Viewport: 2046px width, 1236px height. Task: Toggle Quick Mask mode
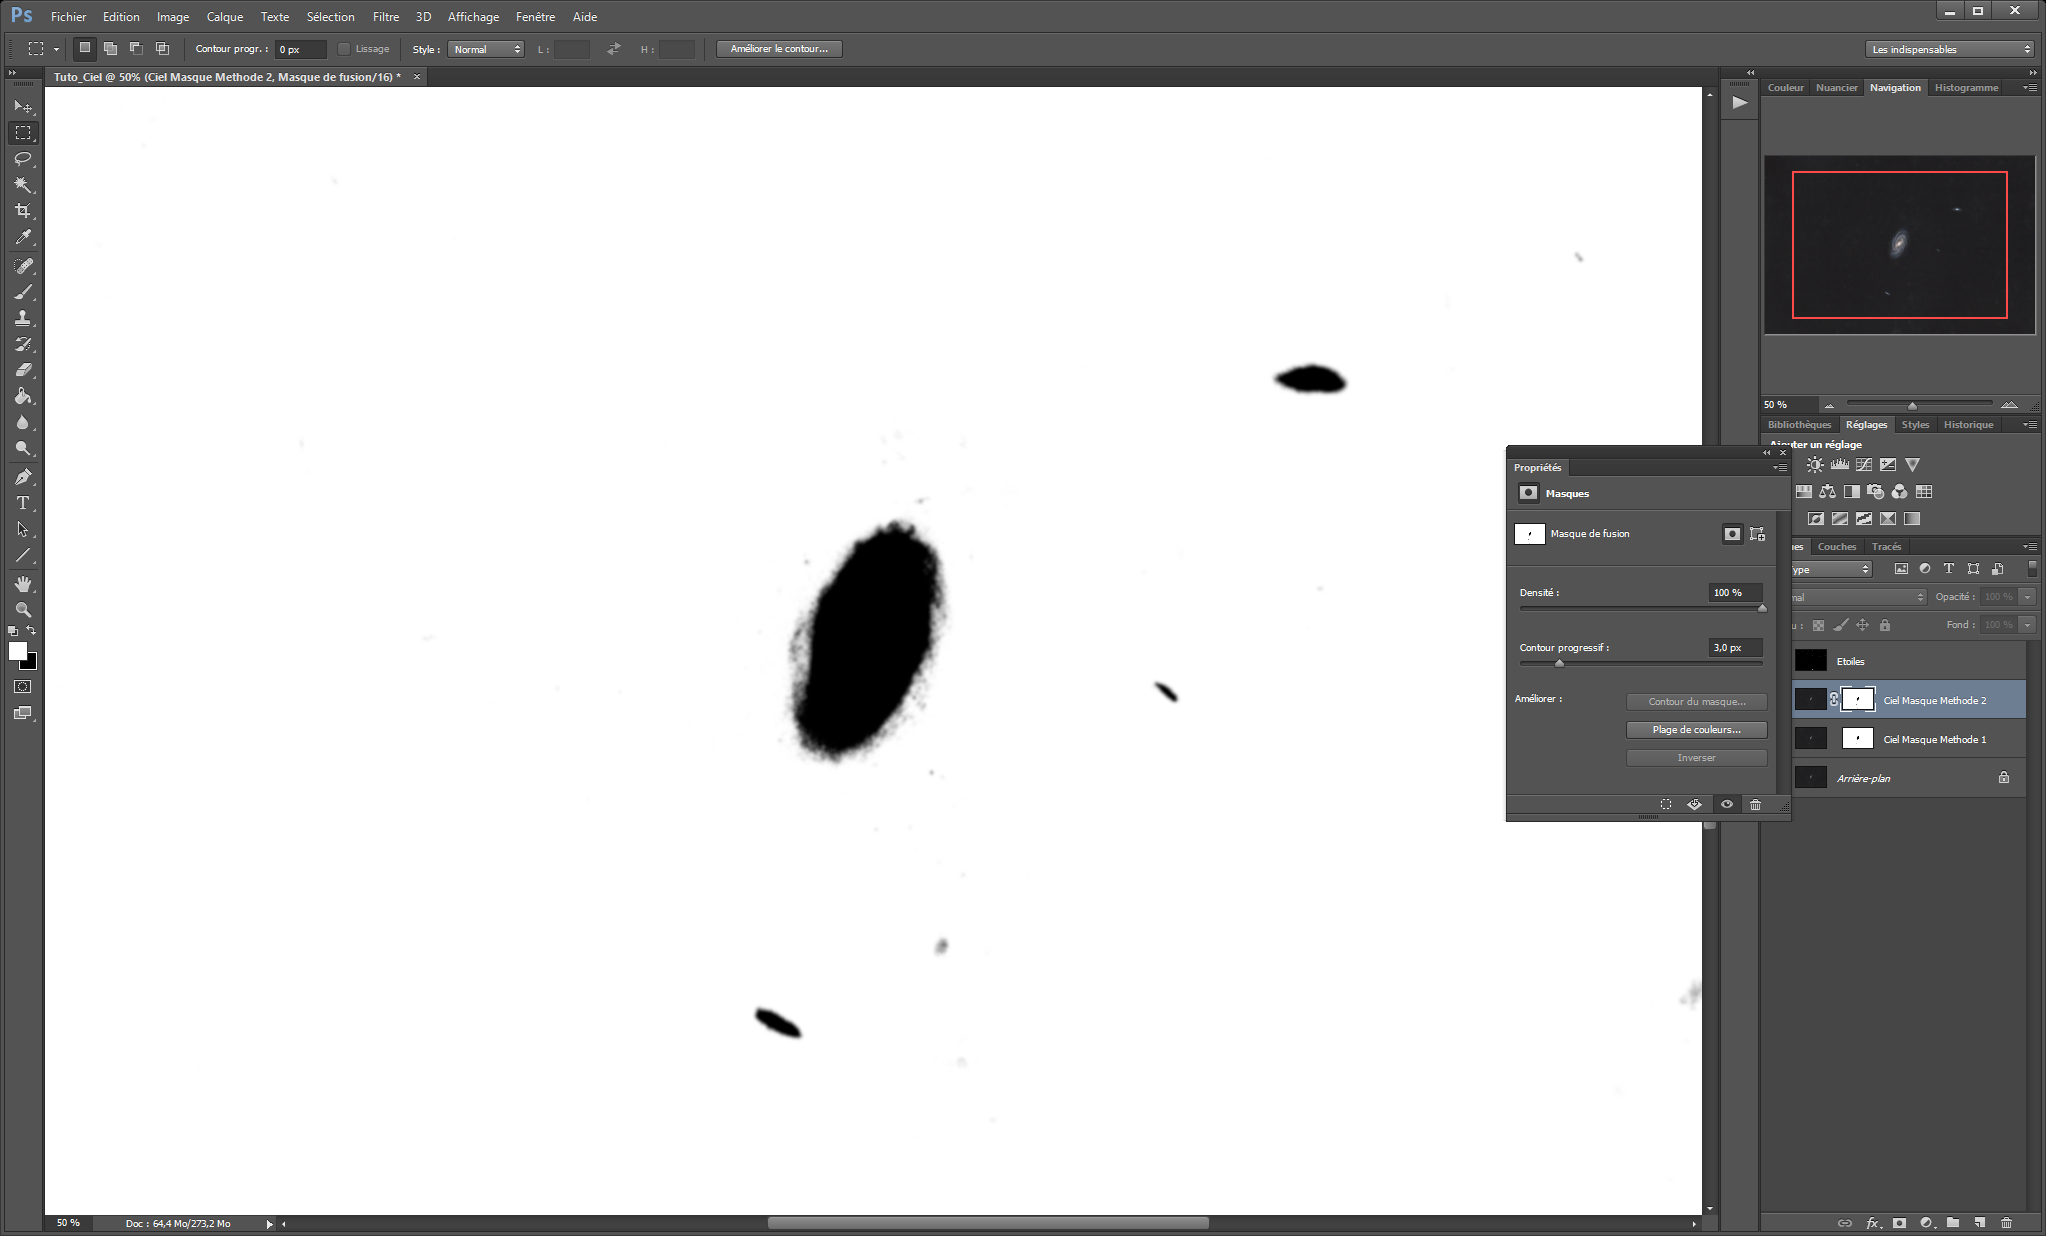[x=23, y=687]
